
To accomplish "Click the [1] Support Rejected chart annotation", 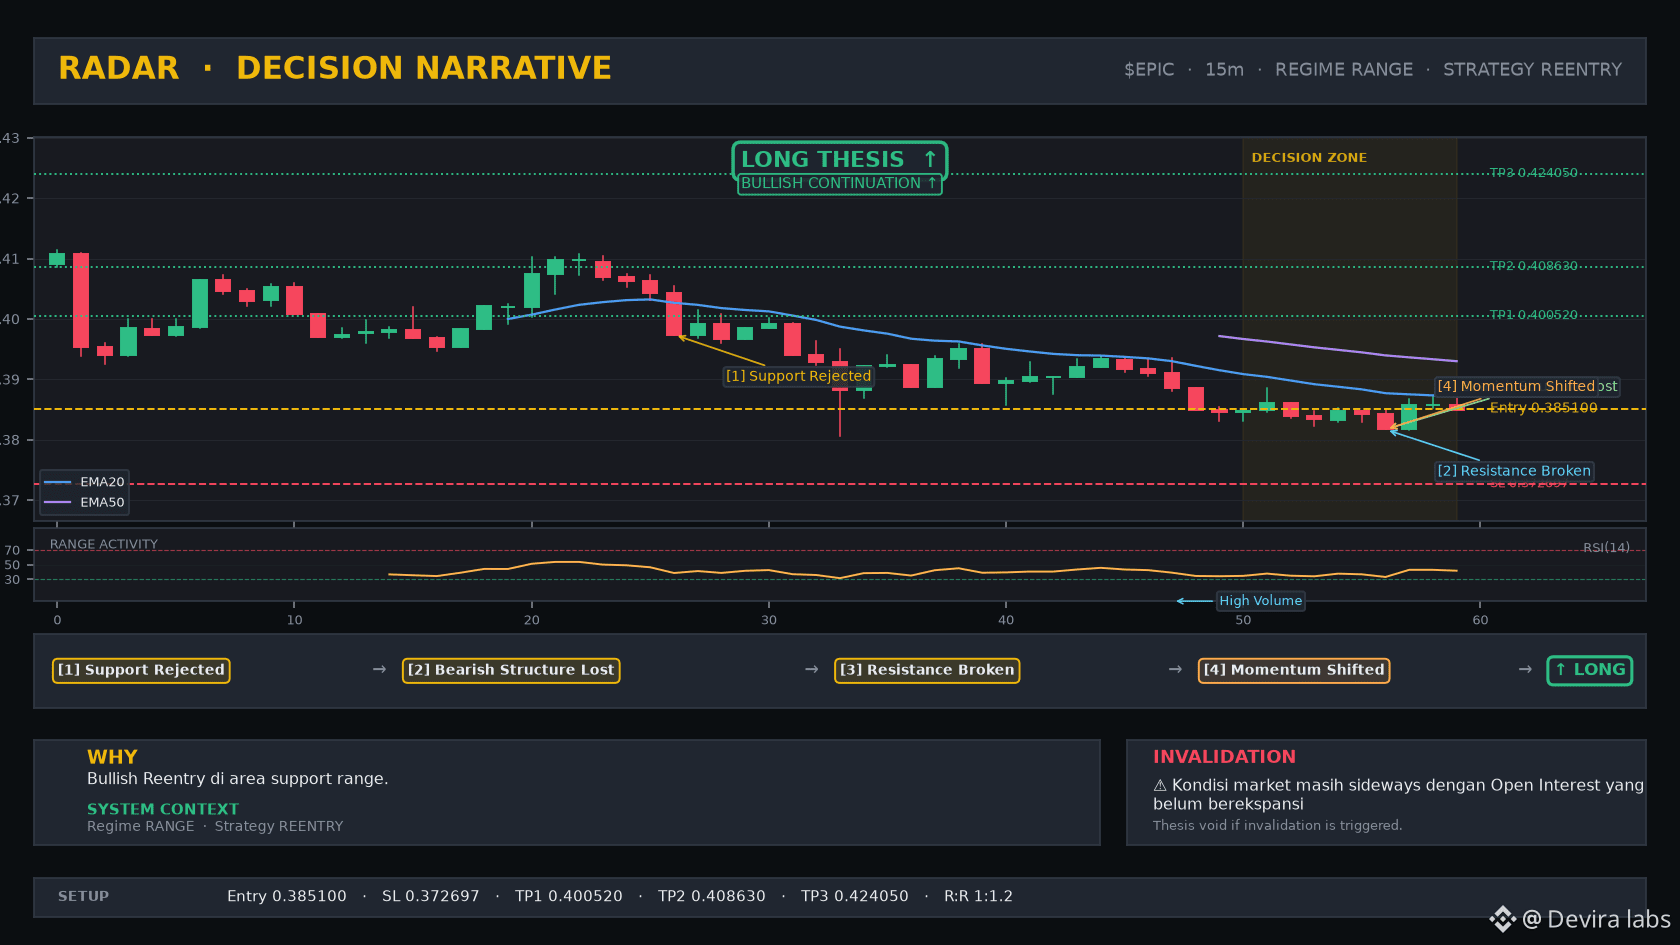I will coord(798,376).
